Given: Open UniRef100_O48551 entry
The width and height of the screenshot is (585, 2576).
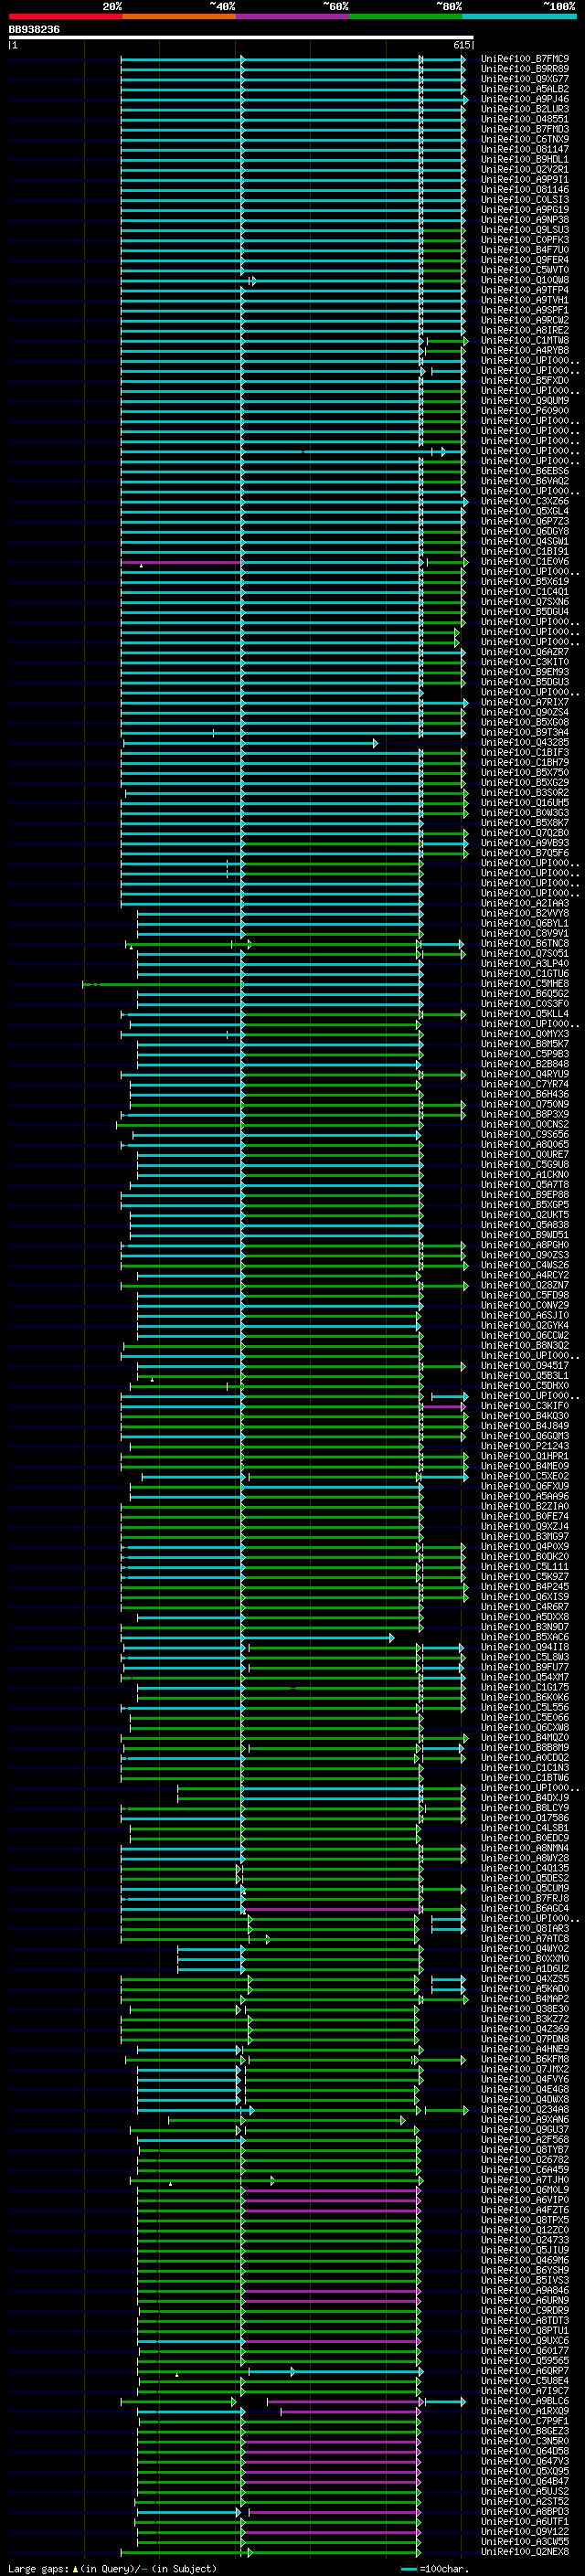Looking at the screenshot, I should (525, 119).
